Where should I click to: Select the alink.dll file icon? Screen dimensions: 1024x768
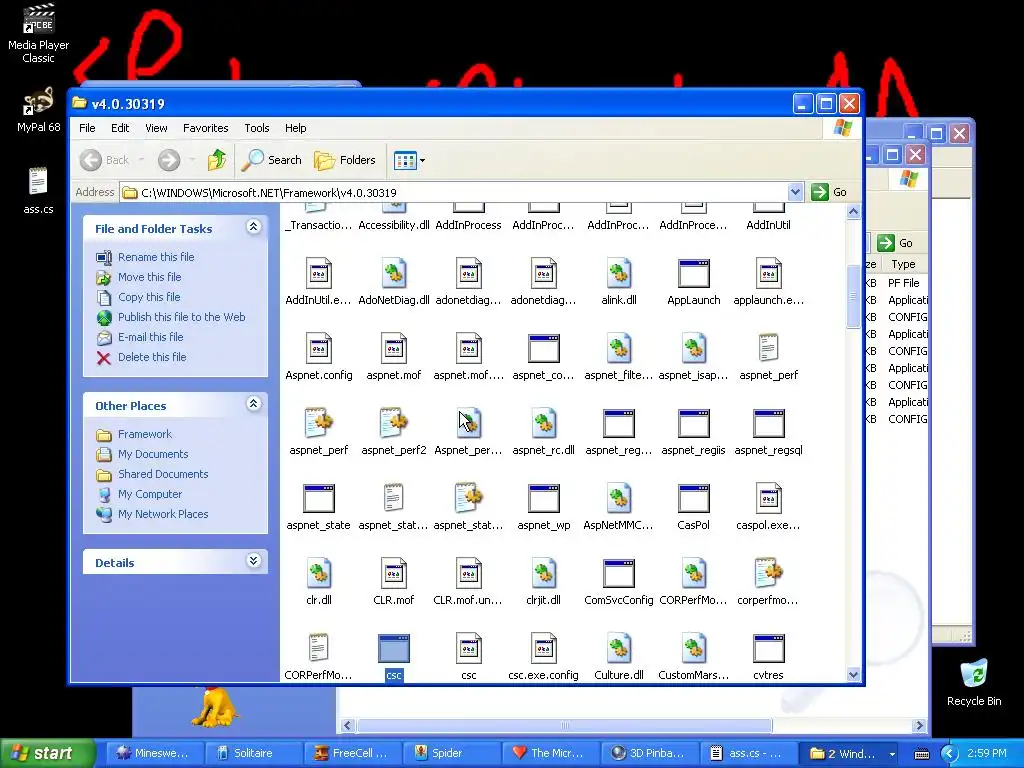(618, 273)
